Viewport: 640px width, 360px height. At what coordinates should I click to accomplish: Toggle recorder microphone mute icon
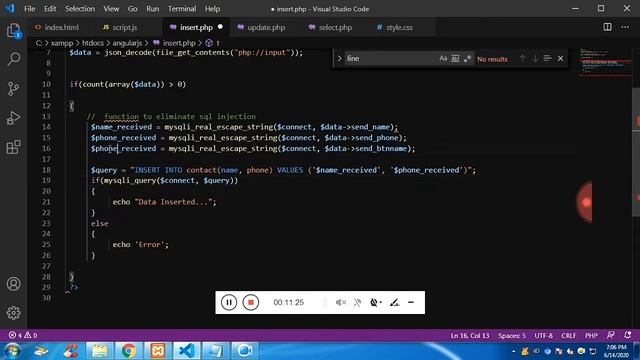(x=358, y=302)
